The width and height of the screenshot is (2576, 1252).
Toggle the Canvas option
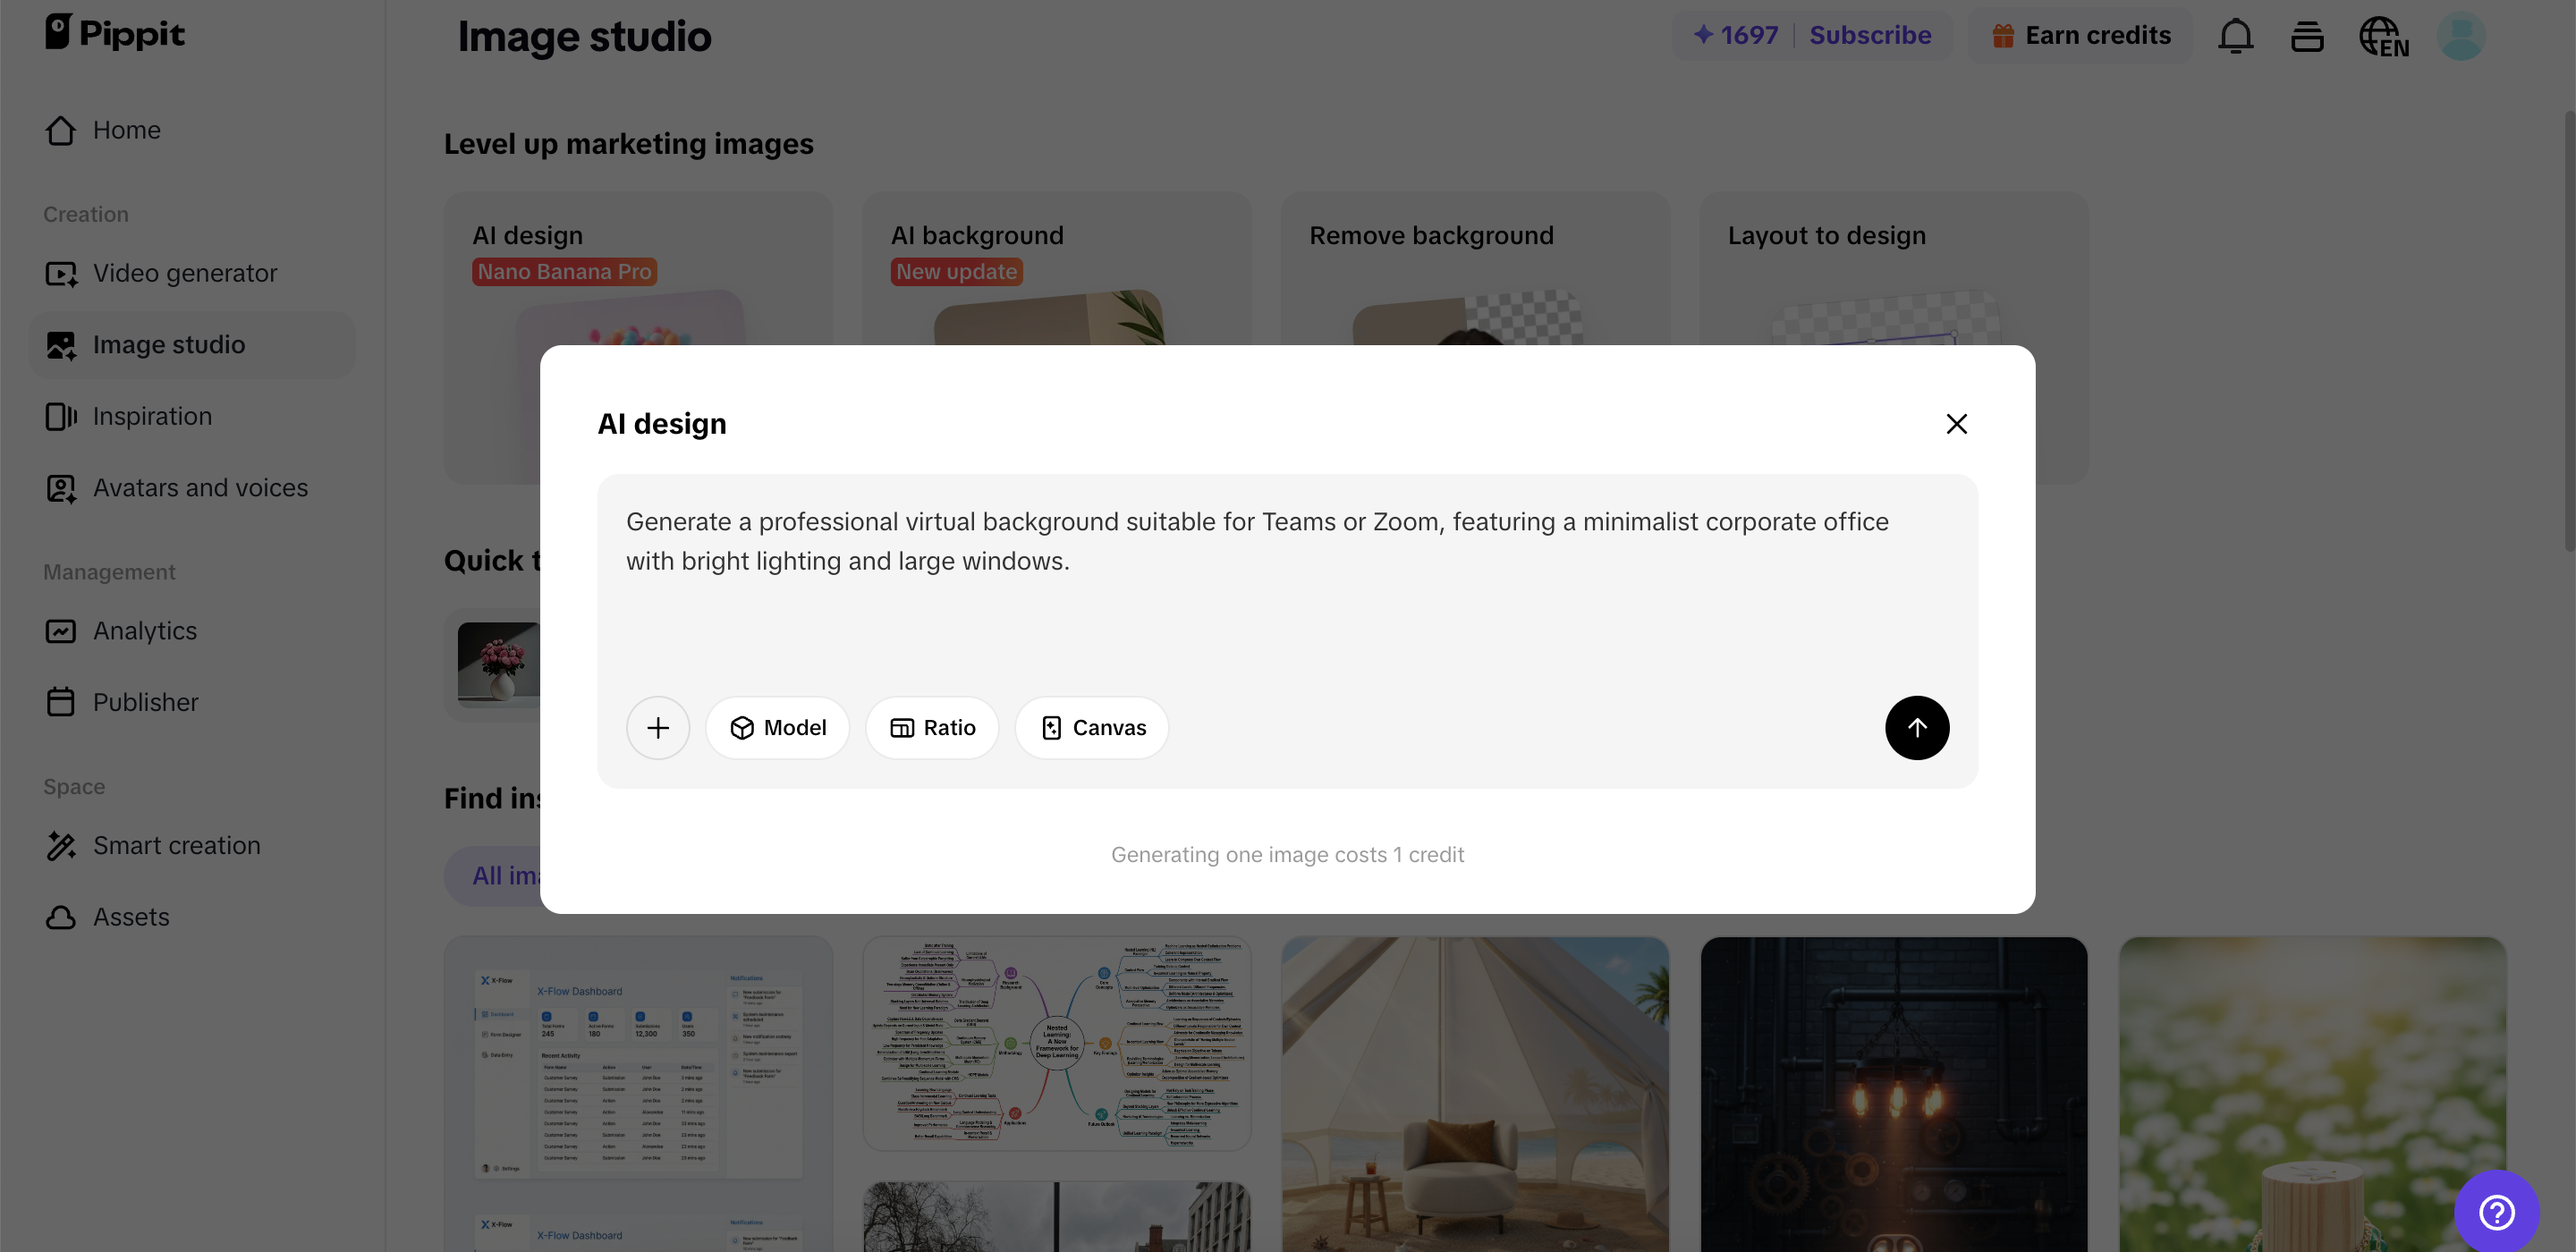tap(1092, 728)
